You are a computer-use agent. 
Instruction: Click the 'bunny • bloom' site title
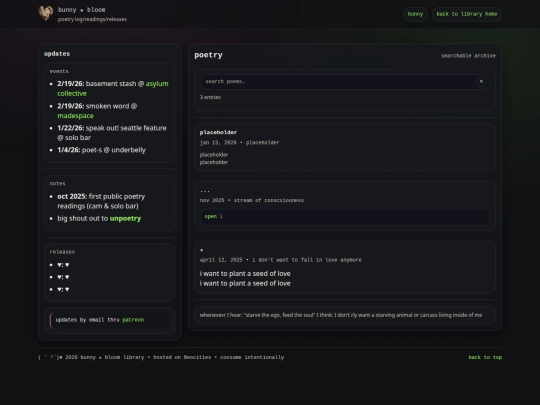point(82,10)
